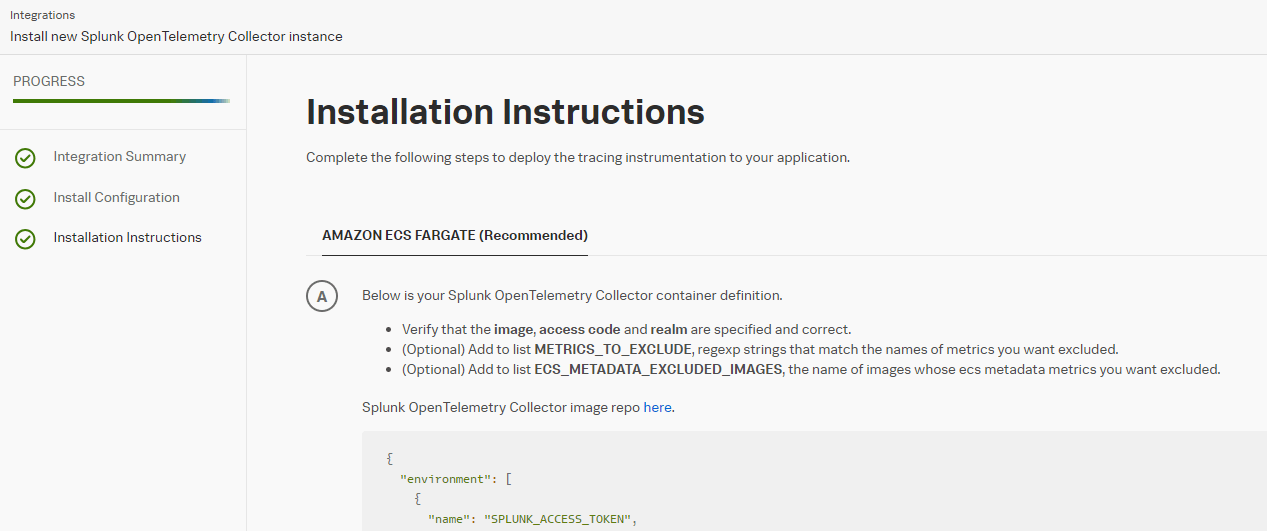The image size is (1267, 531).
Task: Click the "SPLUNK_ACCESS_TOKEN" line in the code
Action: pyautogui.click(x=532, y=519)
